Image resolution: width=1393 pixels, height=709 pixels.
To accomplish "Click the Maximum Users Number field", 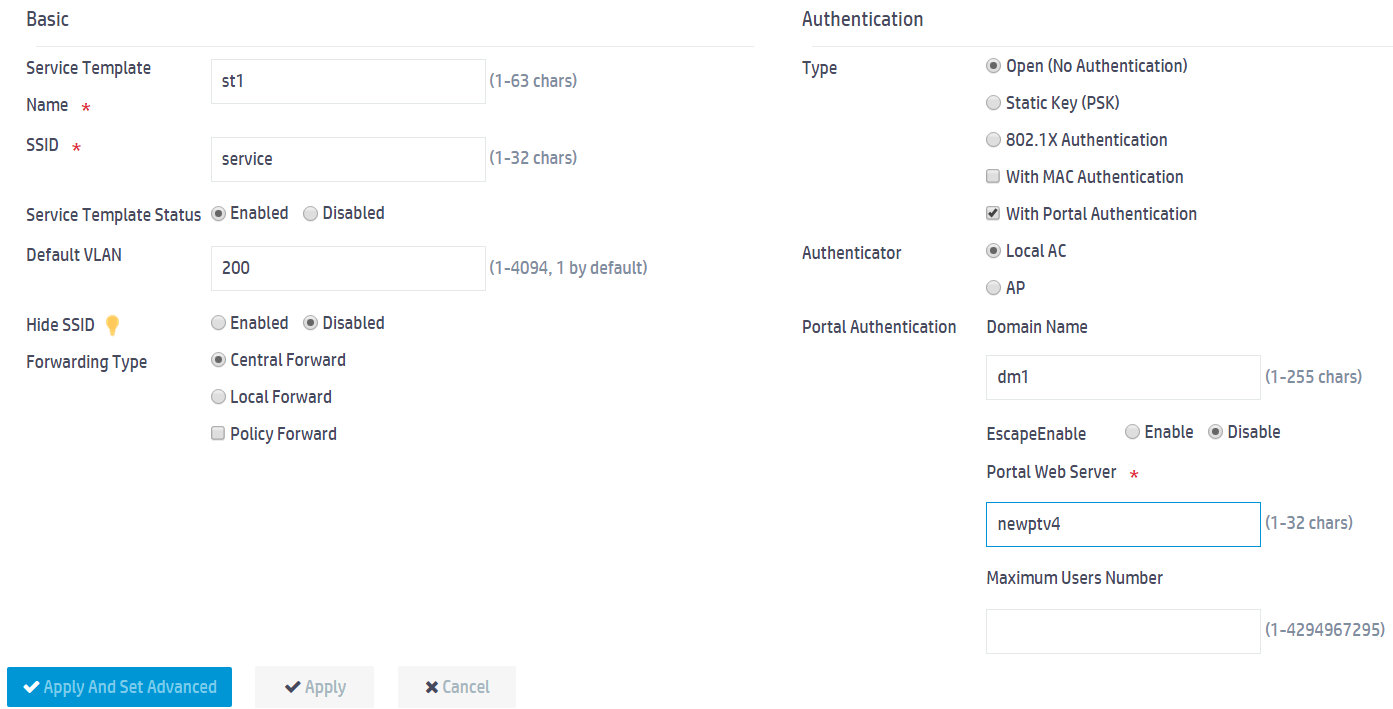I will tap(1123, 631).
